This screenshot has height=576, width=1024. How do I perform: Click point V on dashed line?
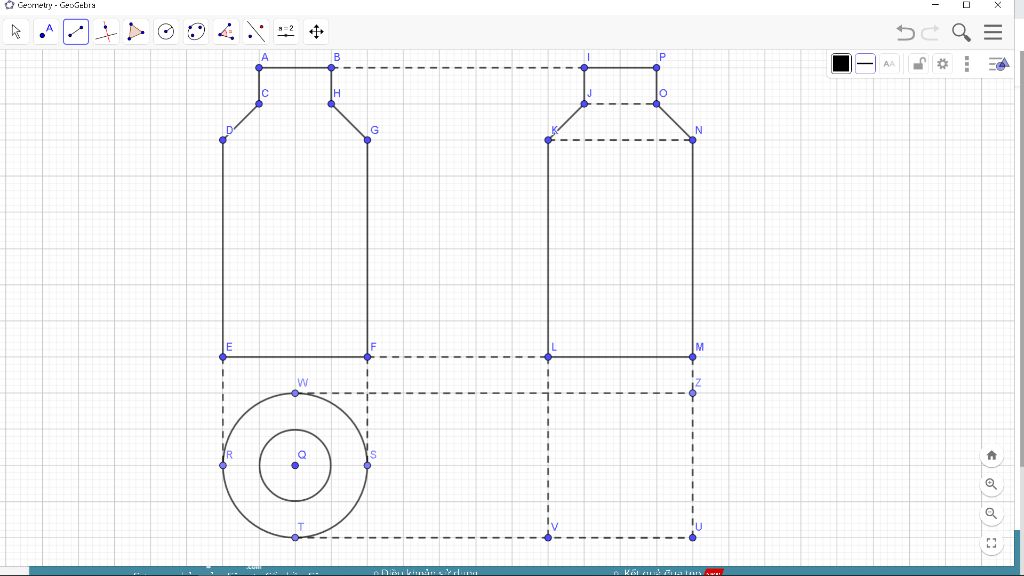(548, 537)
